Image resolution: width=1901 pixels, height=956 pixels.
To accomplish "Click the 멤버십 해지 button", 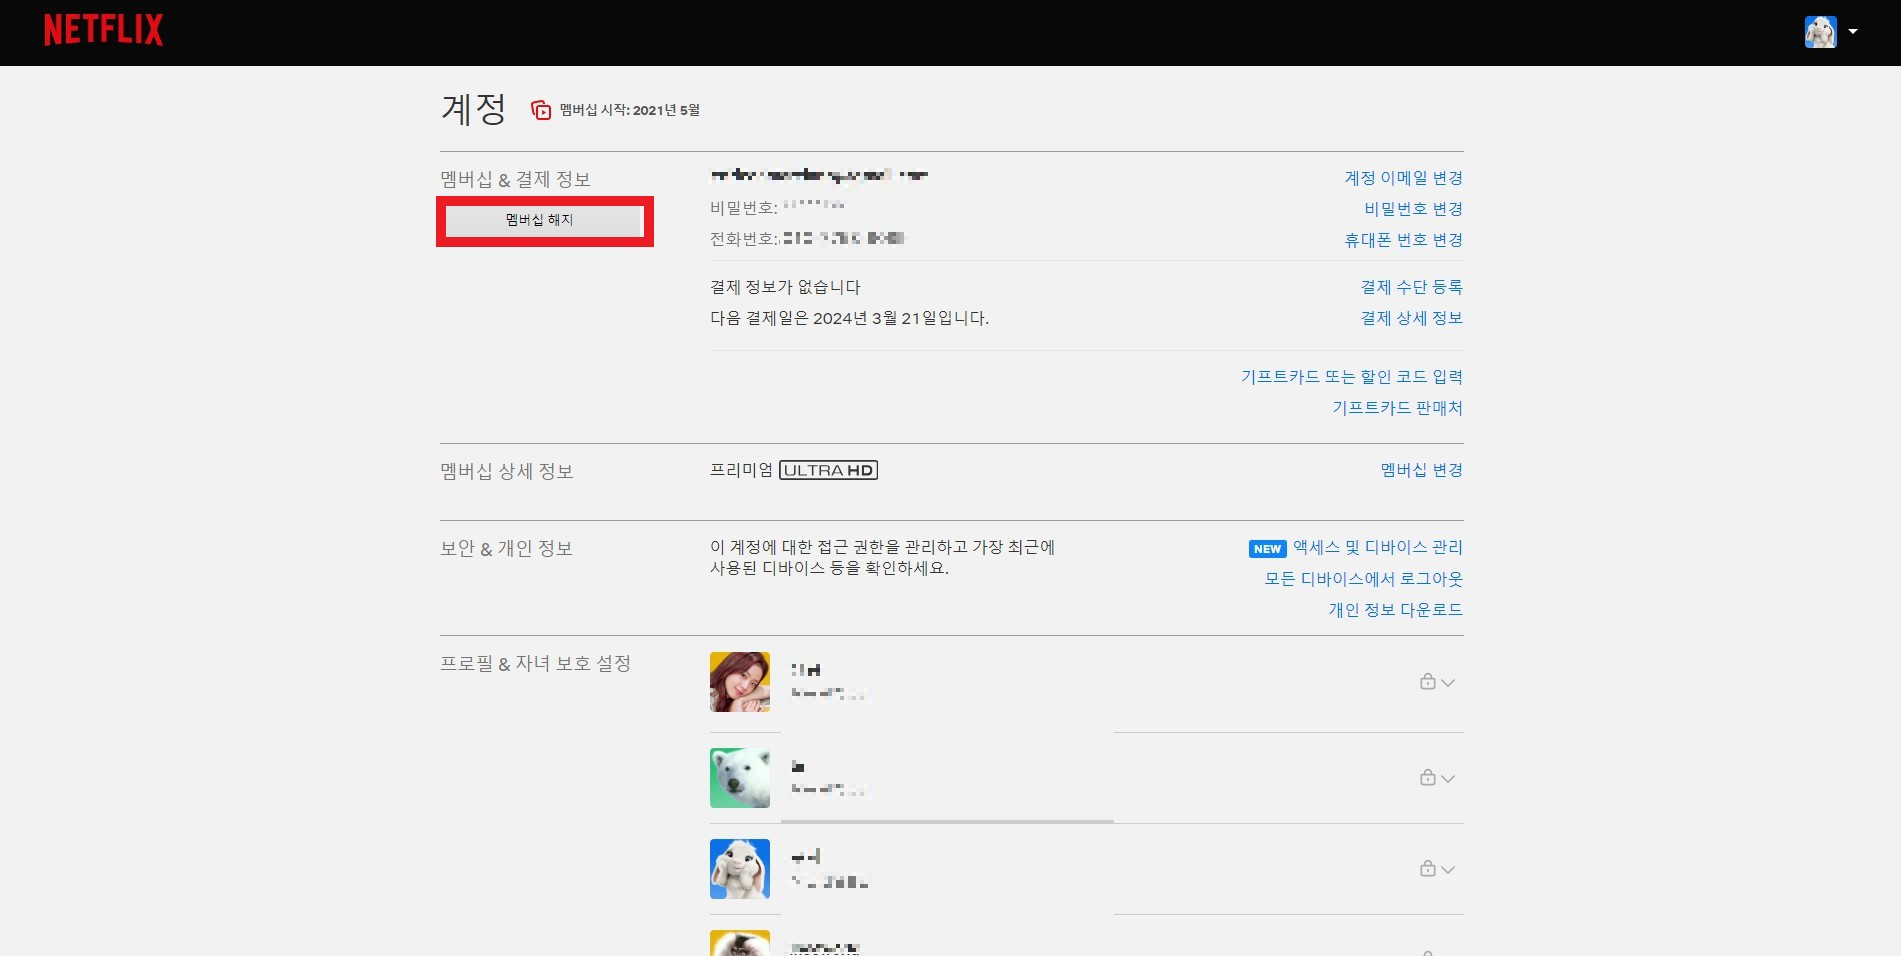I will (x=545, y=221).
